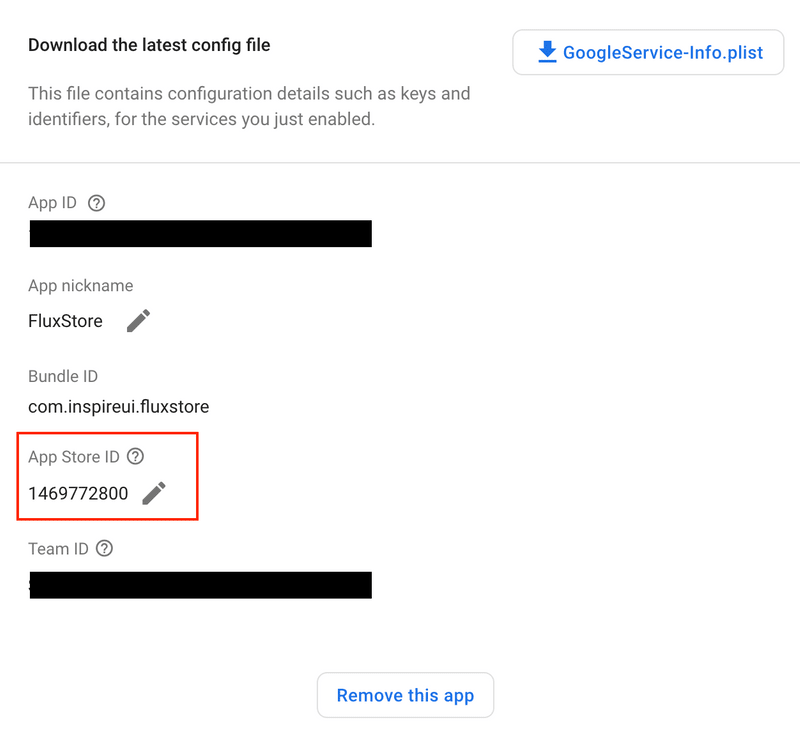
Task: Edit the App Store ID pencil
Action: coord(154,493)
